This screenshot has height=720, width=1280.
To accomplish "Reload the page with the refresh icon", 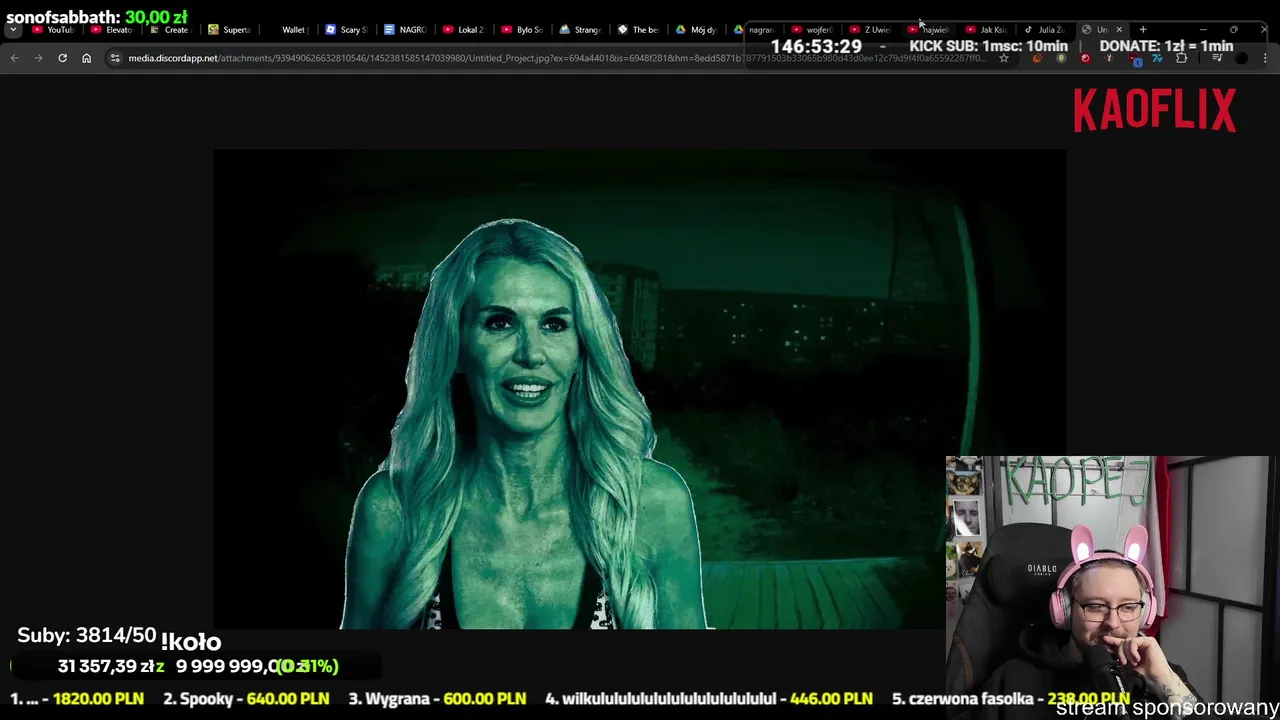I will 62,58.
